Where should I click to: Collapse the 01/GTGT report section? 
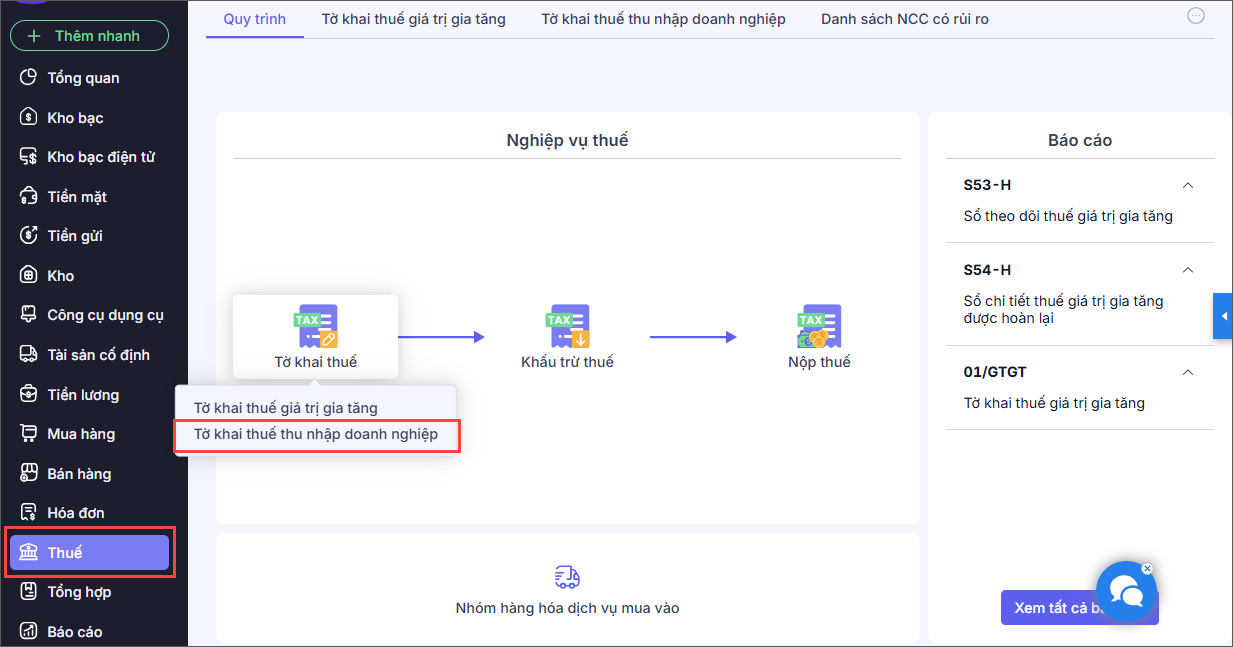(x=1188, y=372)
